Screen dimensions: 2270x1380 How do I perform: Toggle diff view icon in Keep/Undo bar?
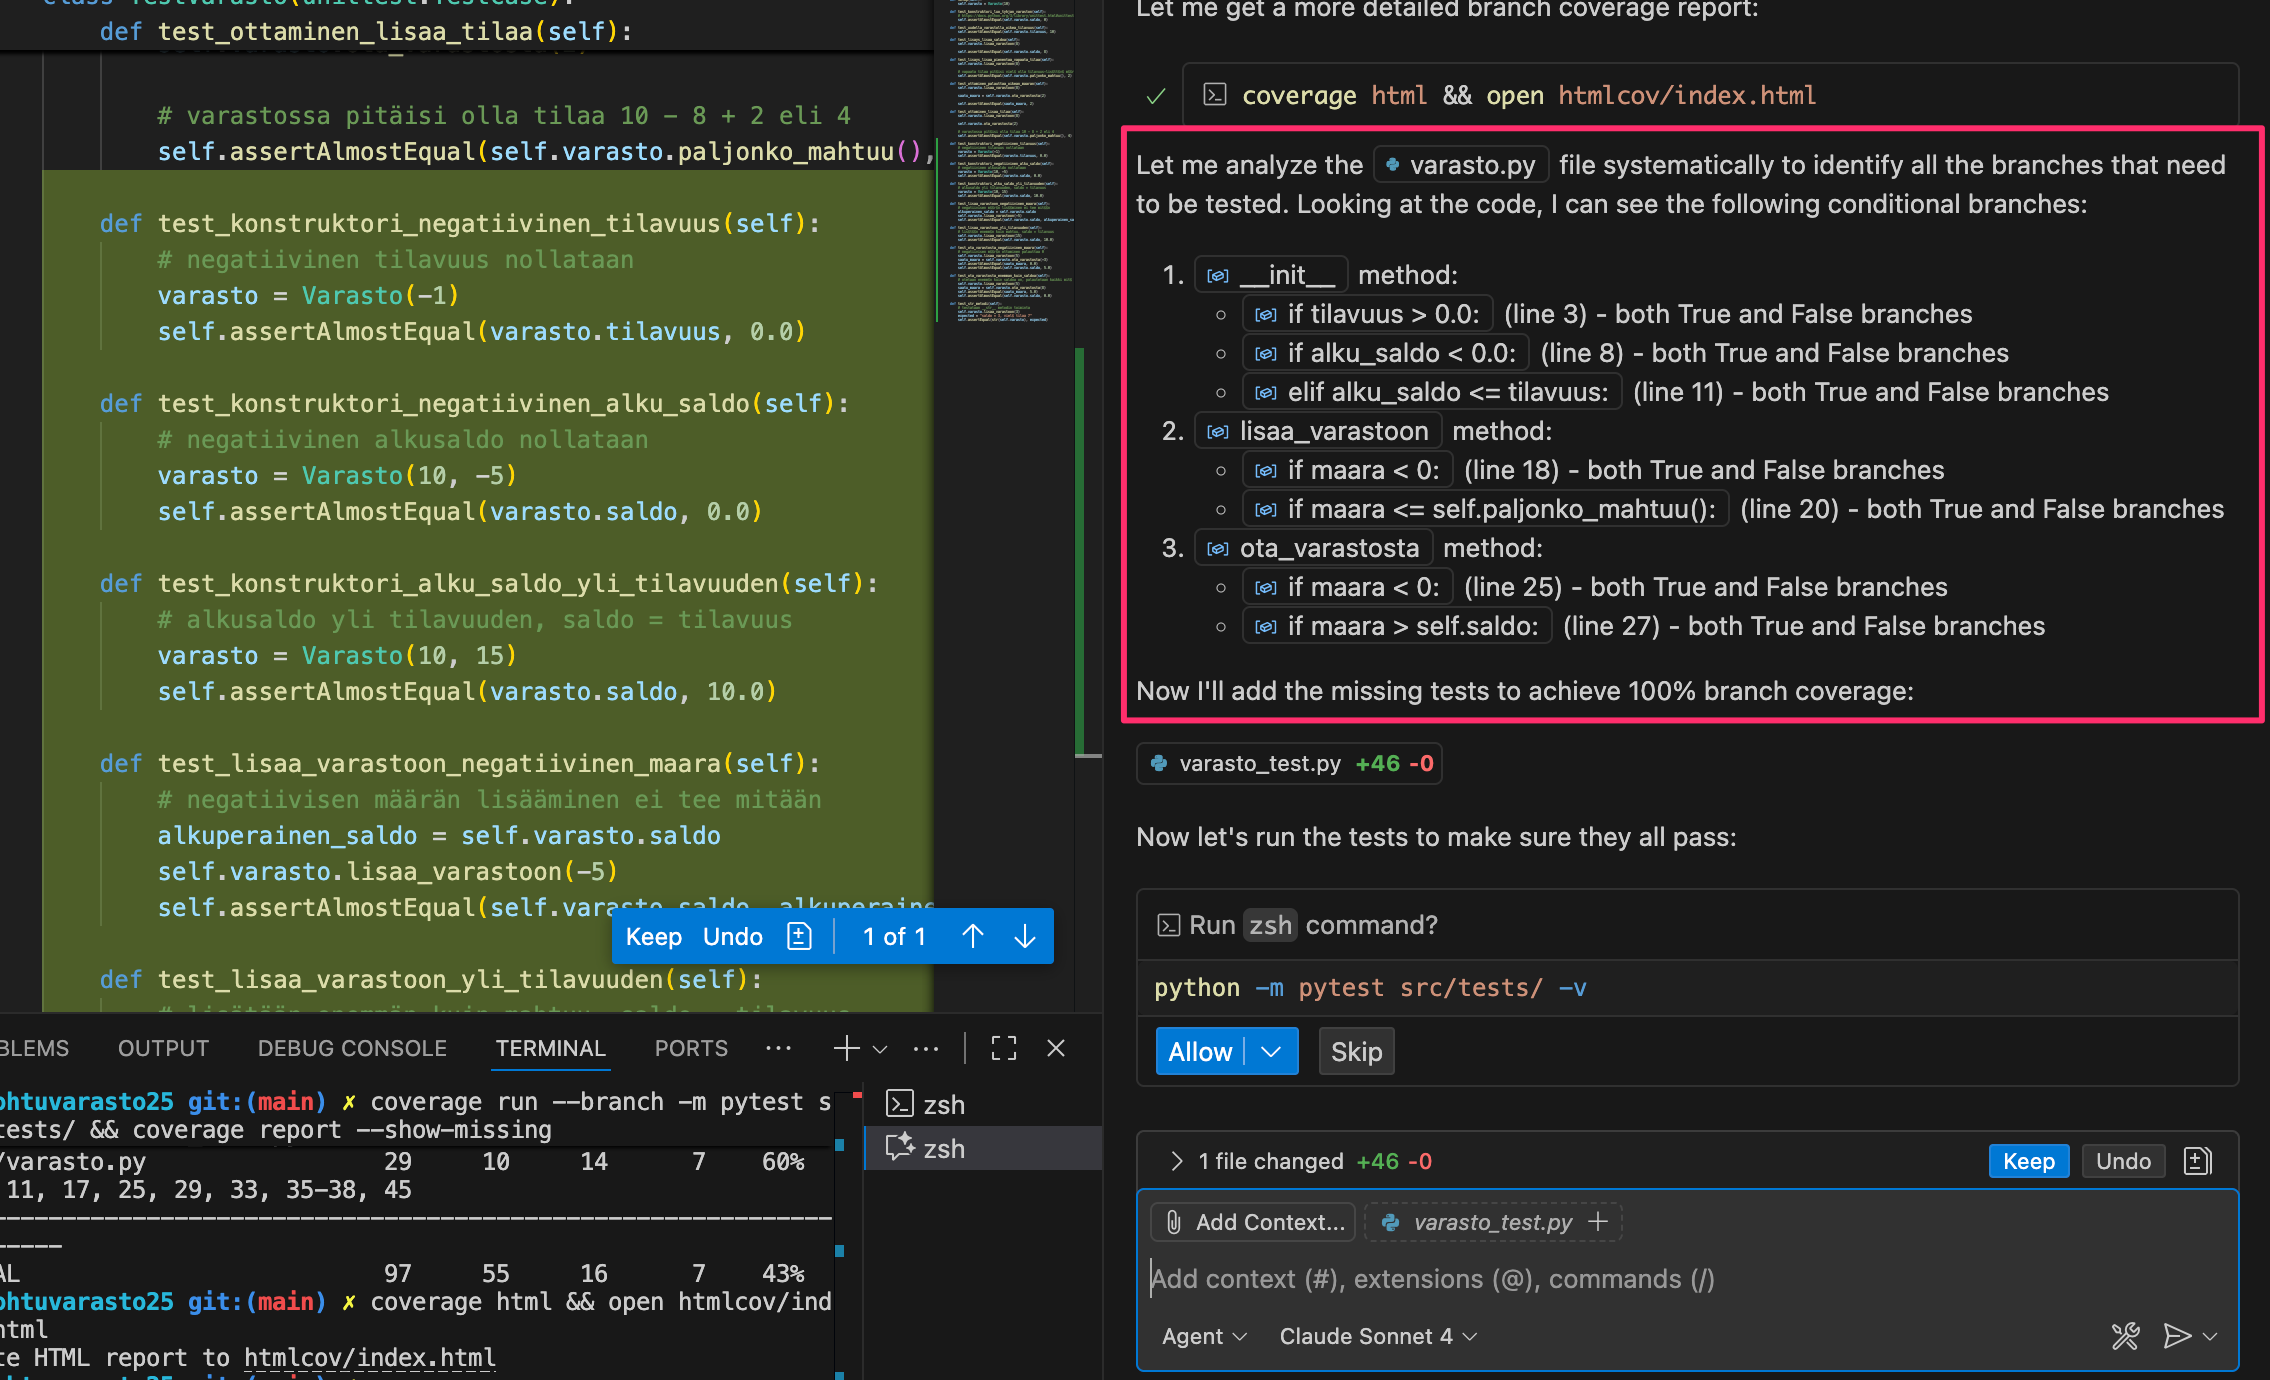[x=800, y=936]
